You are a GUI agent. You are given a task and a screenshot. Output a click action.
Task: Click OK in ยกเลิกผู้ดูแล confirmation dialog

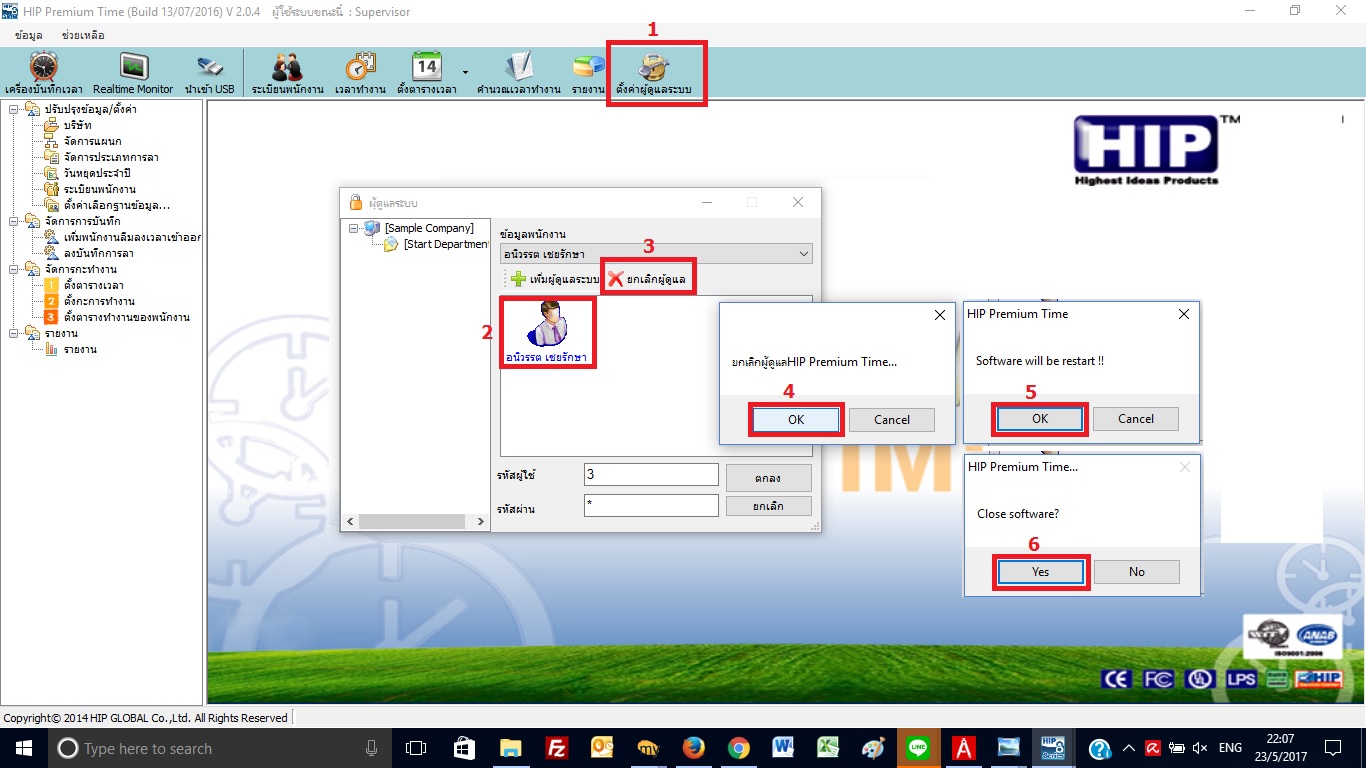[x=796, y=420]
